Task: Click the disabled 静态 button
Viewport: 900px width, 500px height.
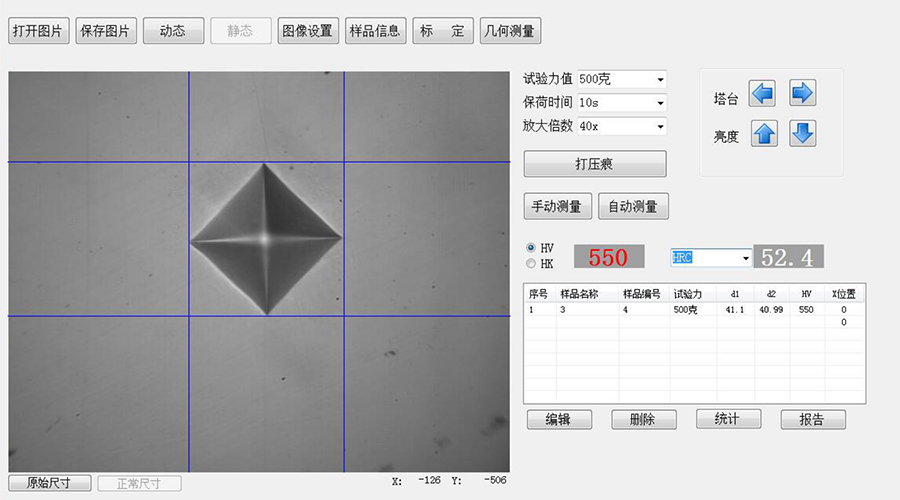Action: coord(240,30)
